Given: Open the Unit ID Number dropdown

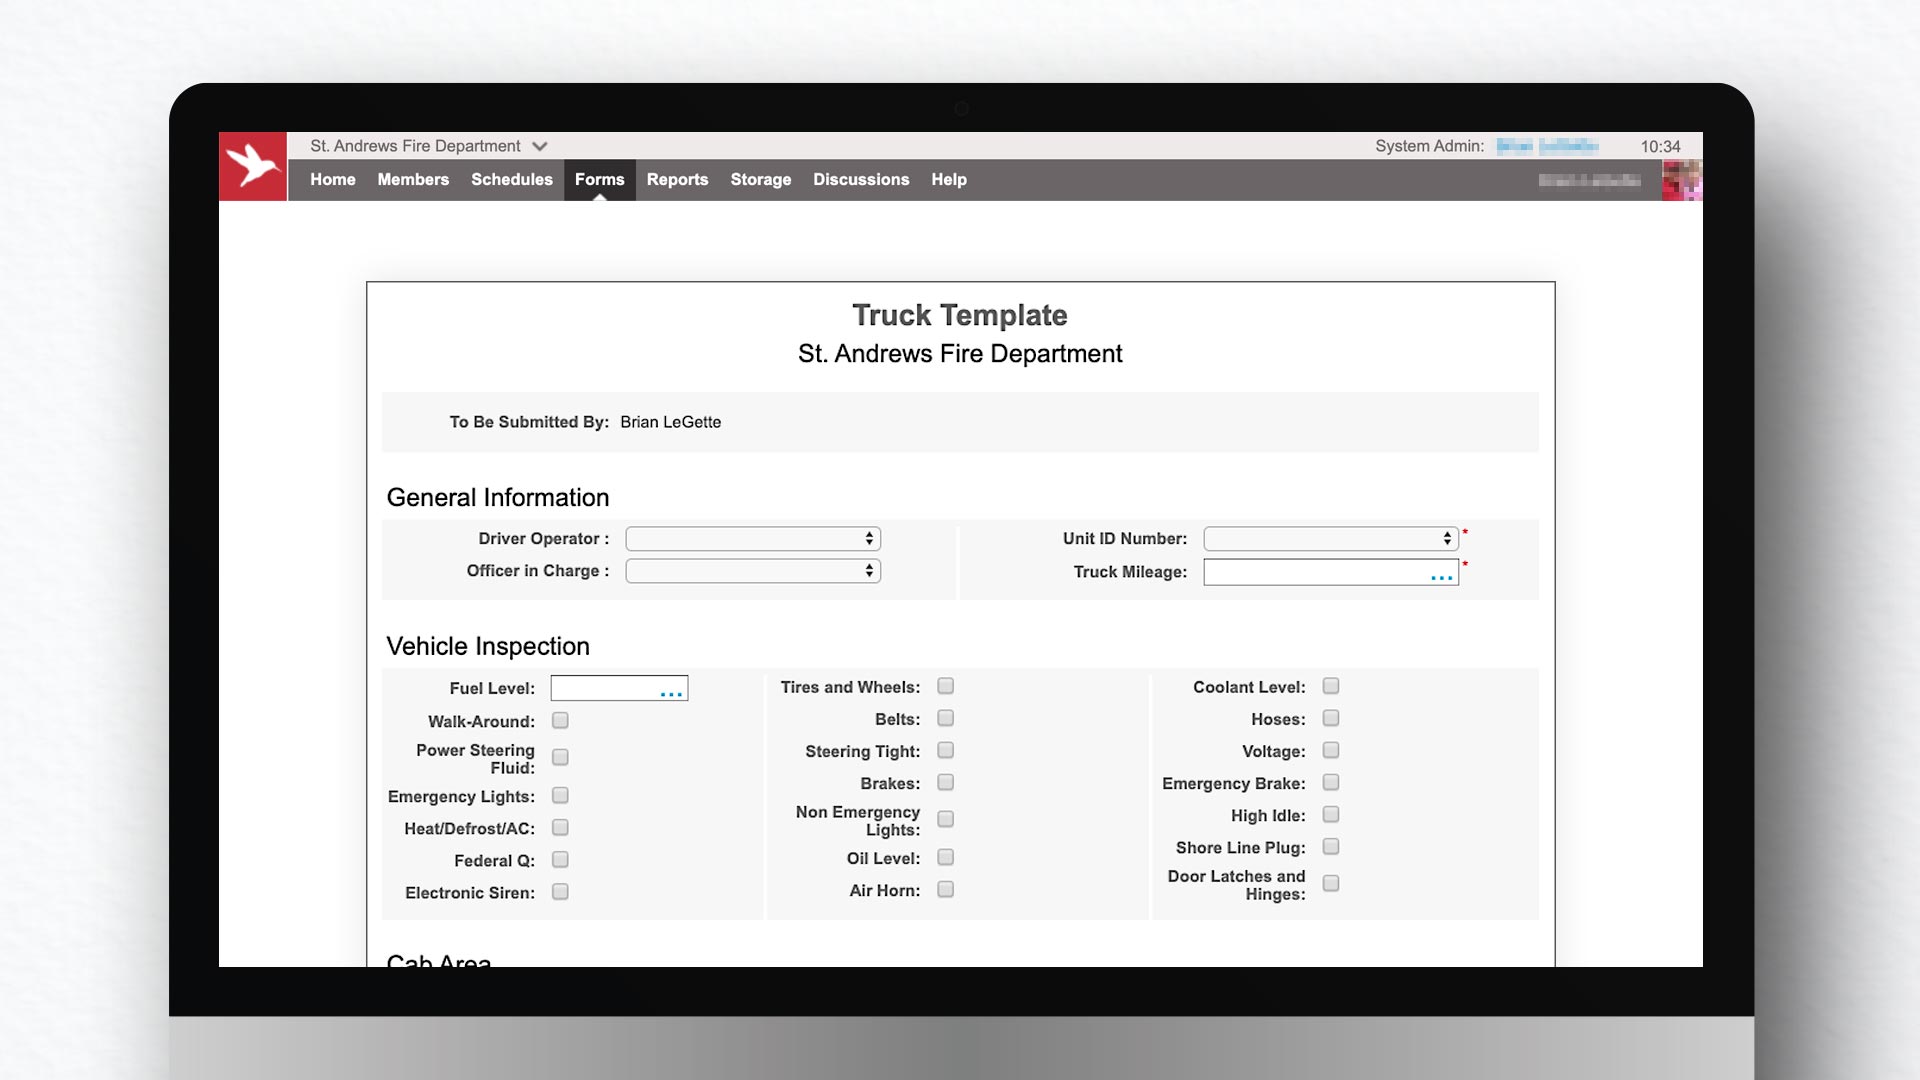Looking at the screenshot, I should coord(1331,538).
